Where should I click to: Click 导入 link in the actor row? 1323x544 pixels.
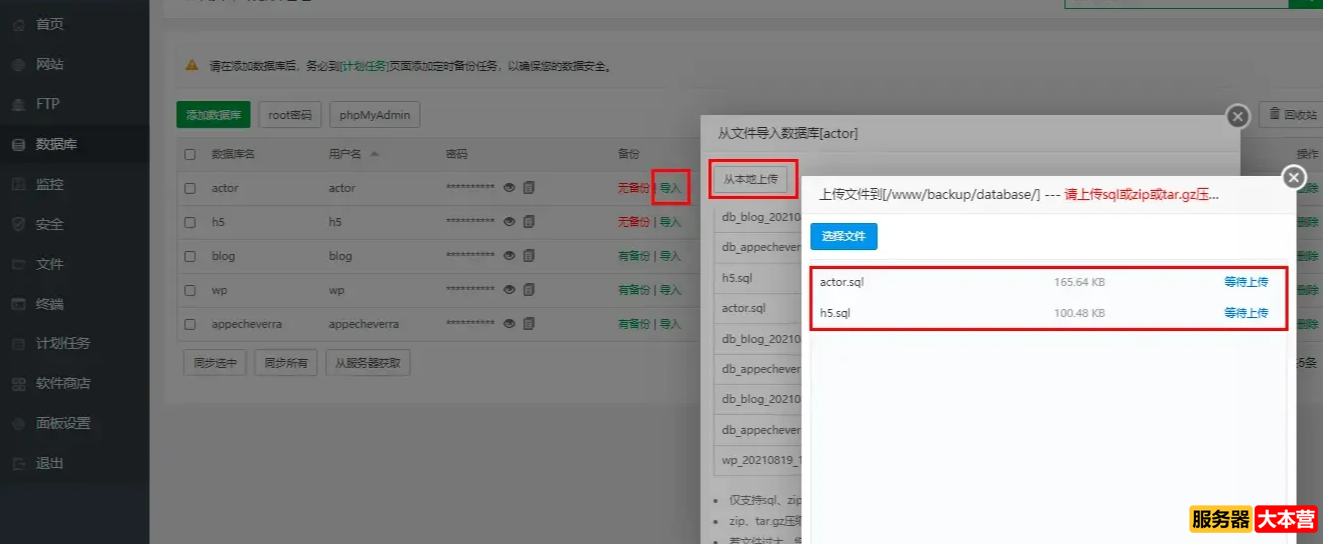(x=670, y=188)
